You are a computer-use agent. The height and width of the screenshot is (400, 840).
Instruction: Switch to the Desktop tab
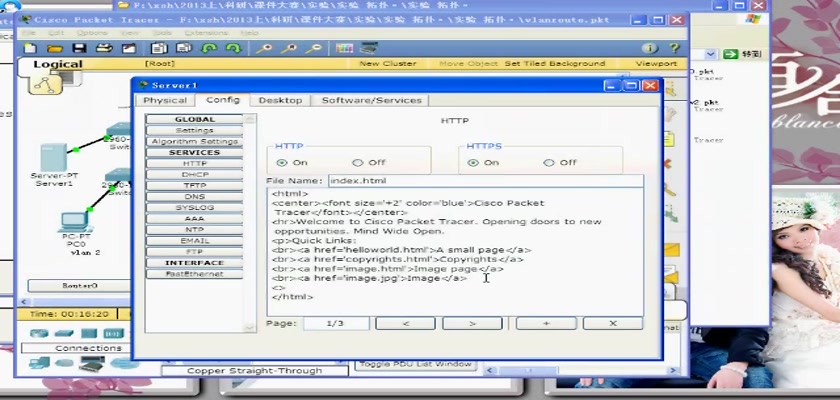click(x=280, y=100)
